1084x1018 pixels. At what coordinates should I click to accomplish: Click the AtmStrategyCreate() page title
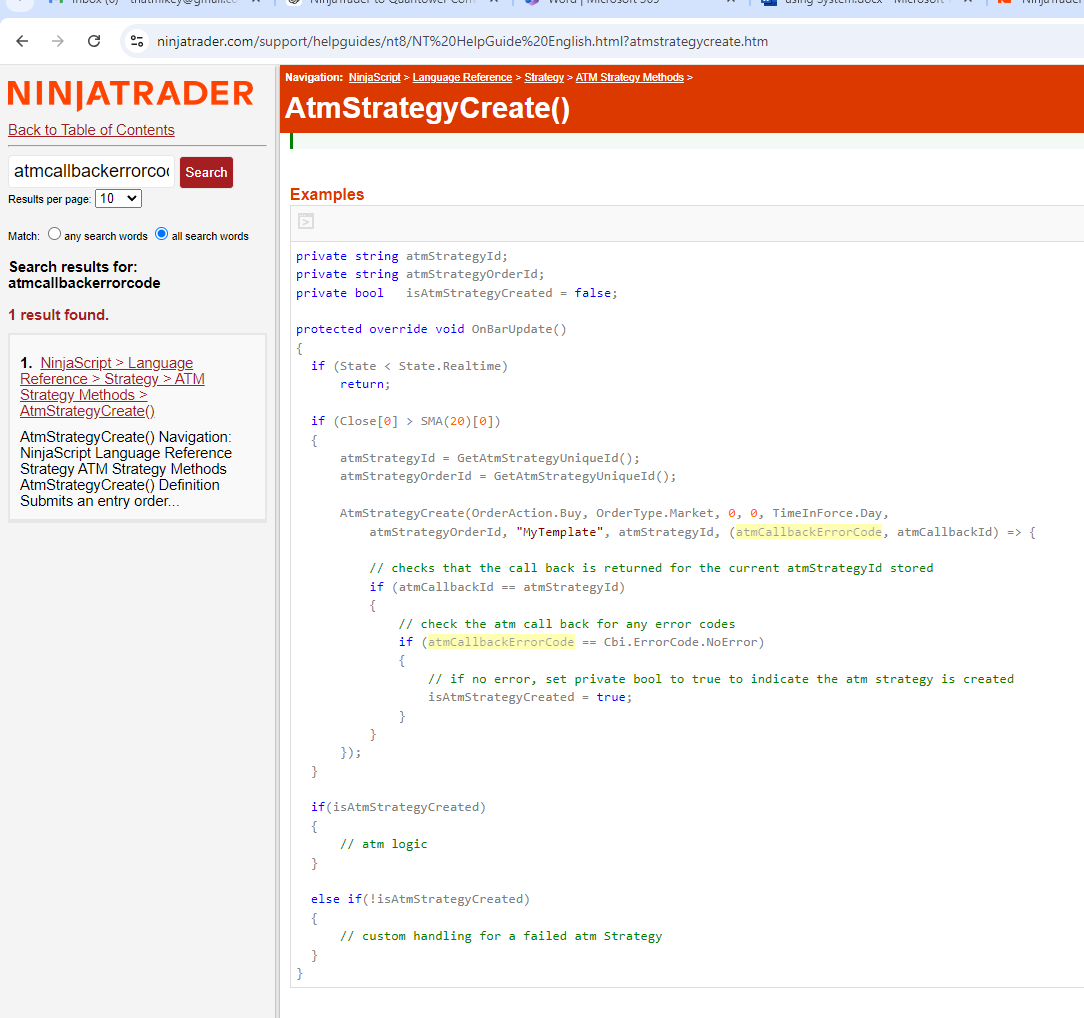[428, 109]
